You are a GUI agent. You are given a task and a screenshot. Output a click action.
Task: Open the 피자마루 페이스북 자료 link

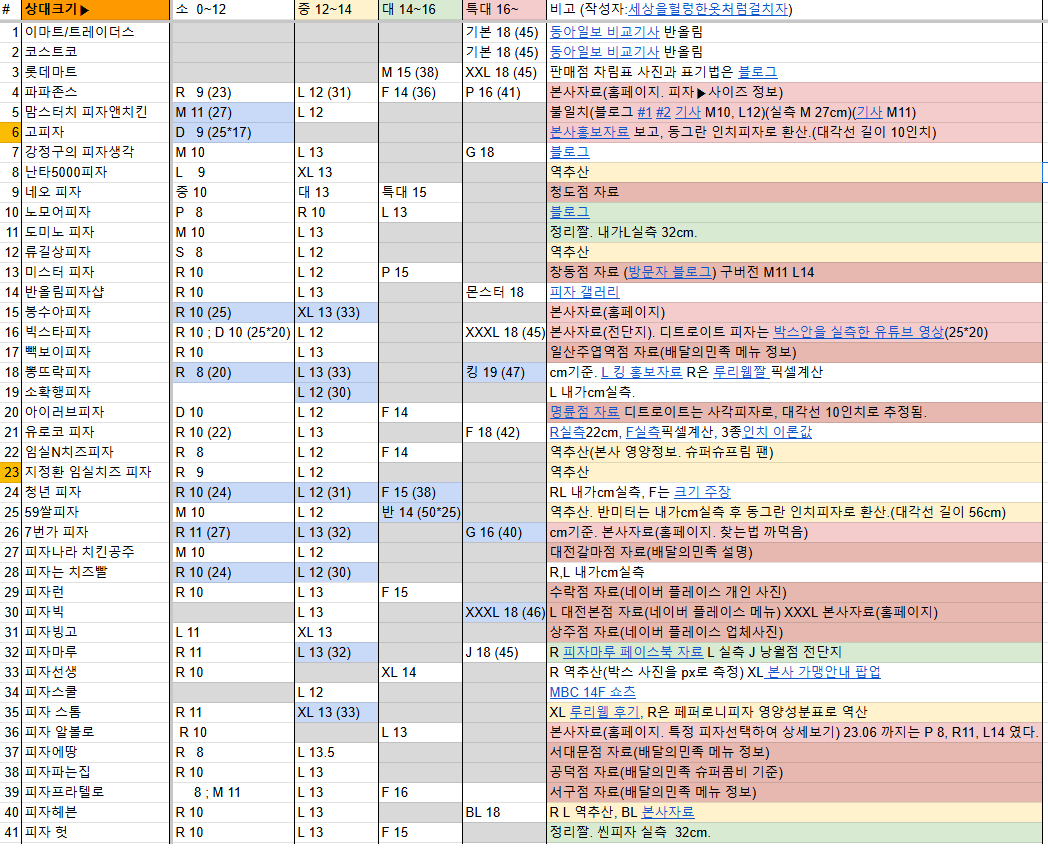(x=632, y=652)
